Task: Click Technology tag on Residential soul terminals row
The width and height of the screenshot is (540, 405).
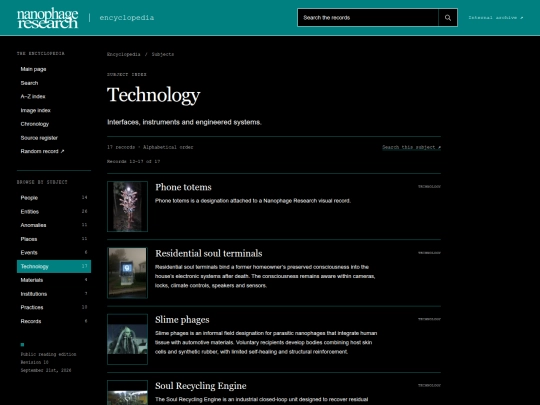Action: [429, 253]
